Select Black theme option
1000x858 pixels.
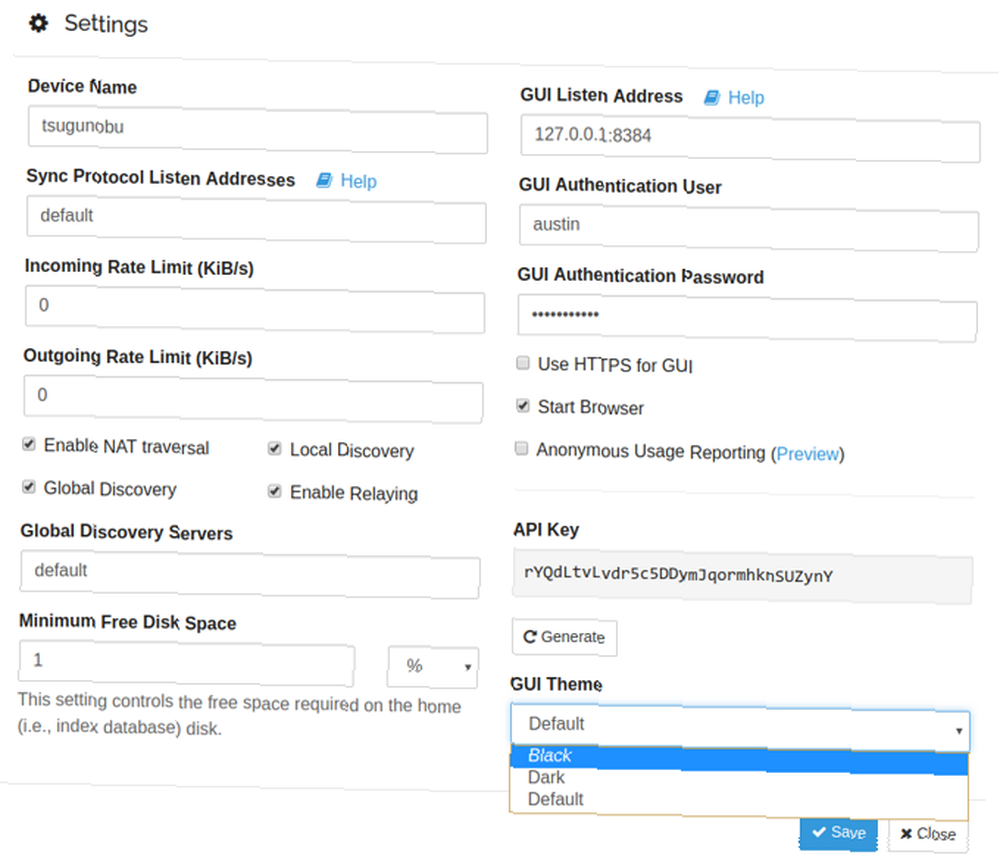coord(739,759)
